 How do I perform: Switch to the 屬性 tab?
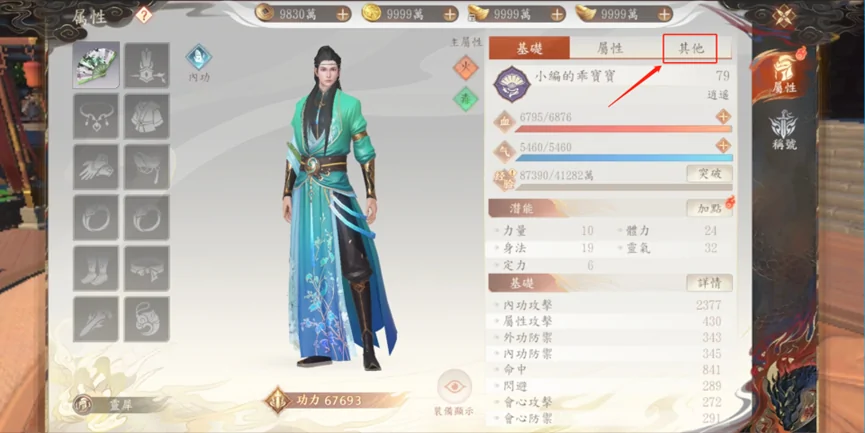tap(610, 49)
